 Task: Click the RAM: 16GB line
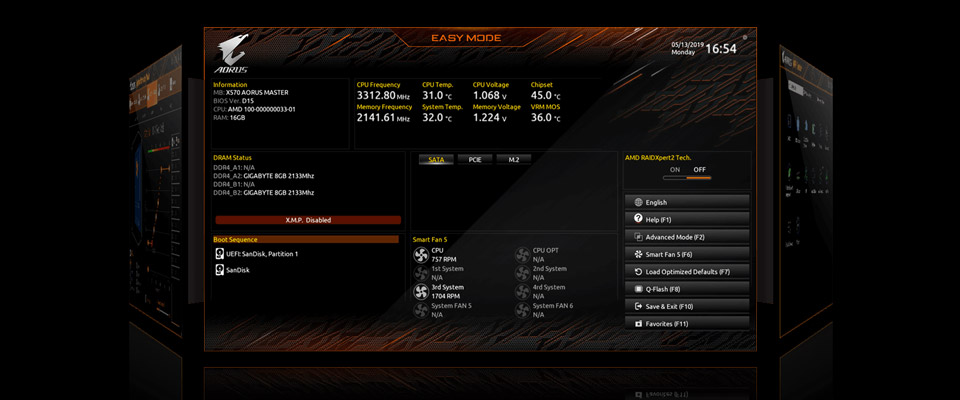(229, 117)
